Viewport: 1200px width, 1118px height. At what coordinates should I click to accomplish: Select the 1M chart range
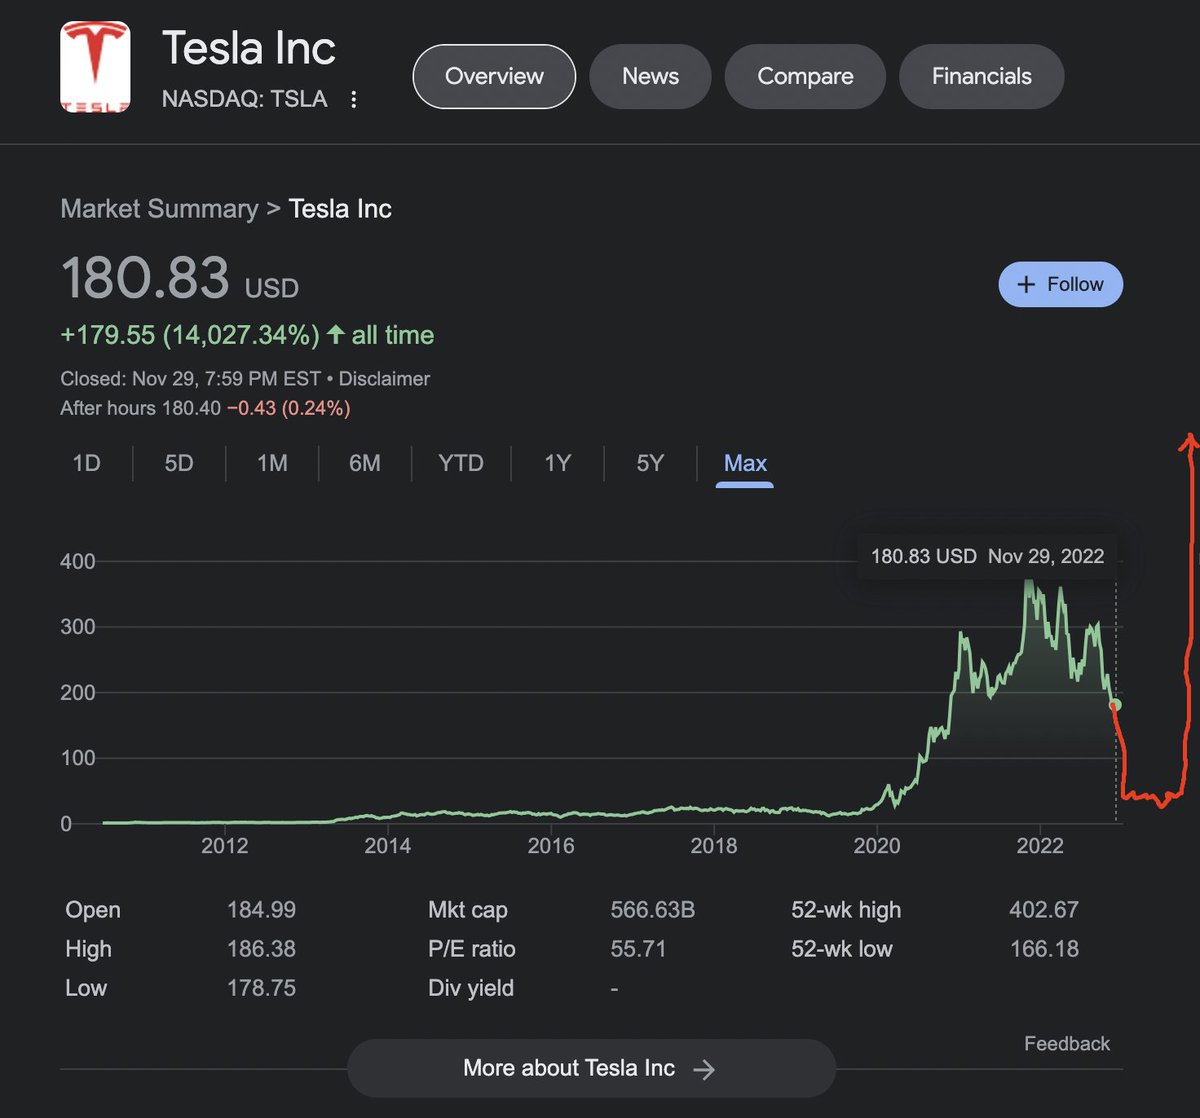[x=272, y=463]
